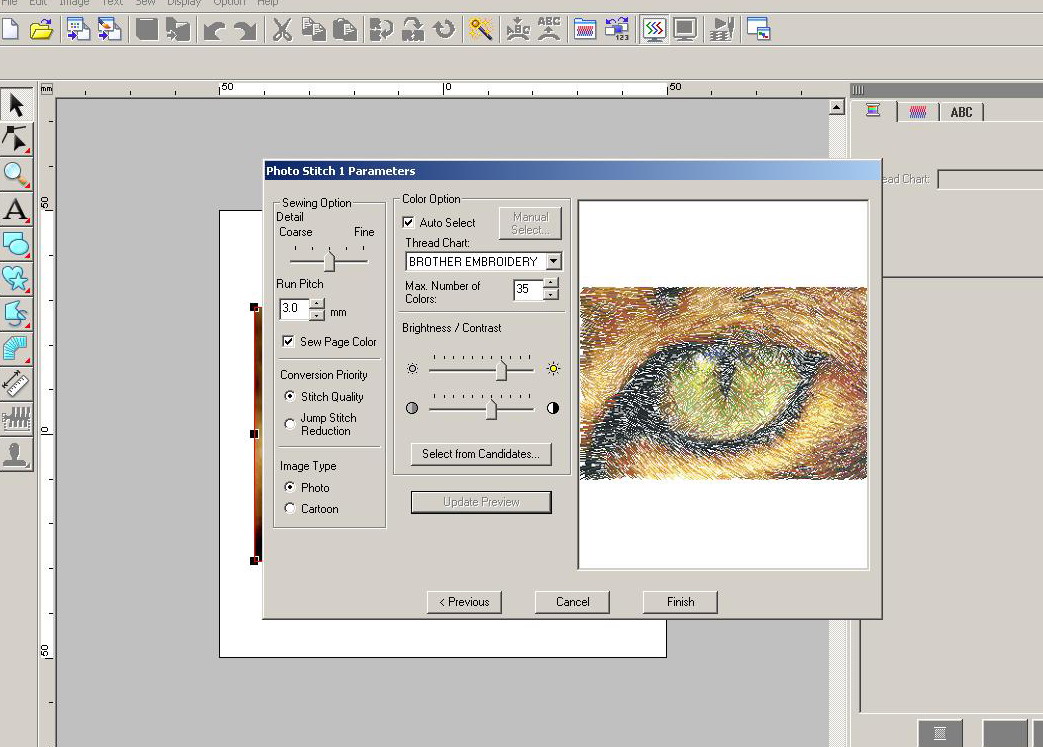Click the scissors Cut icon
This screenshot has width=1043, height=747.
tap(282, 30)
